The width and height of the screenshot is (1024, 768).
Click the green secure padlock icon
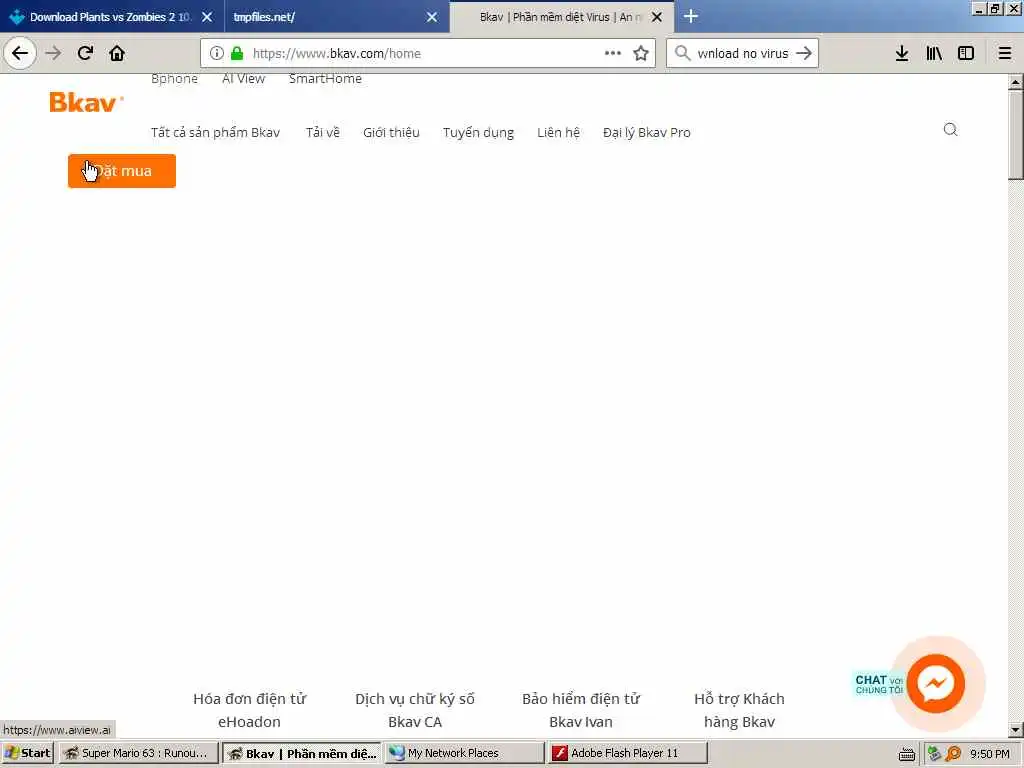click(x=237, y=53)
